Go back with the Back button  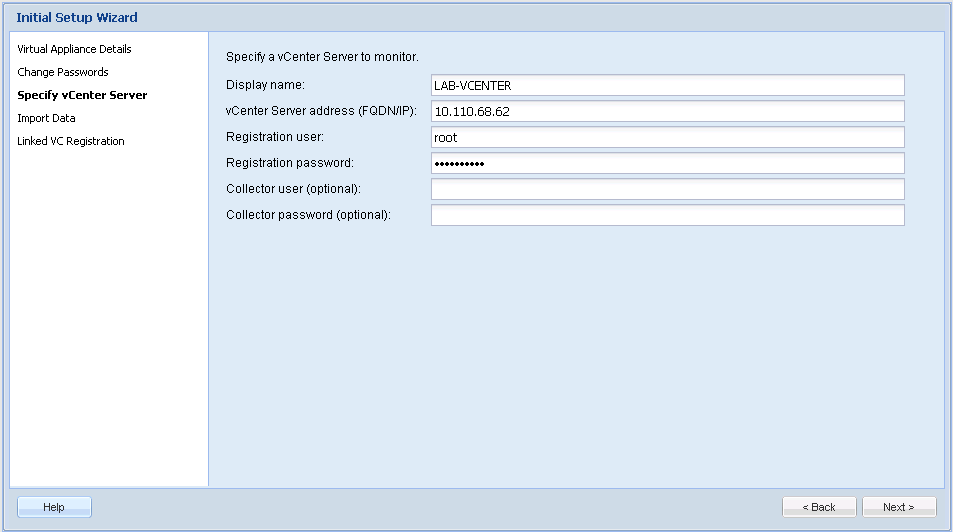[x=819, y=507]
